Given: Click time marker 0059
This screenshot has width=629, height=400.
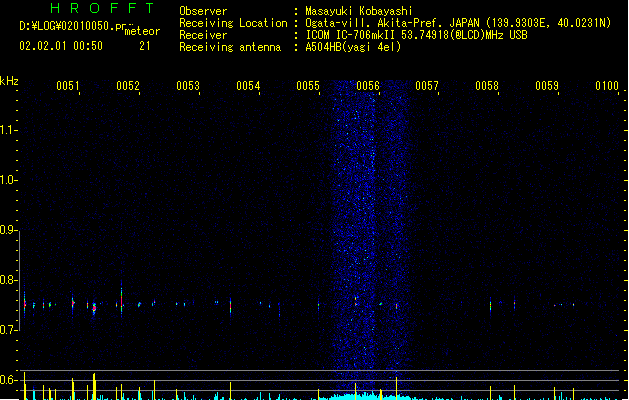Looking at the screenshot, I should pos(547,86).
